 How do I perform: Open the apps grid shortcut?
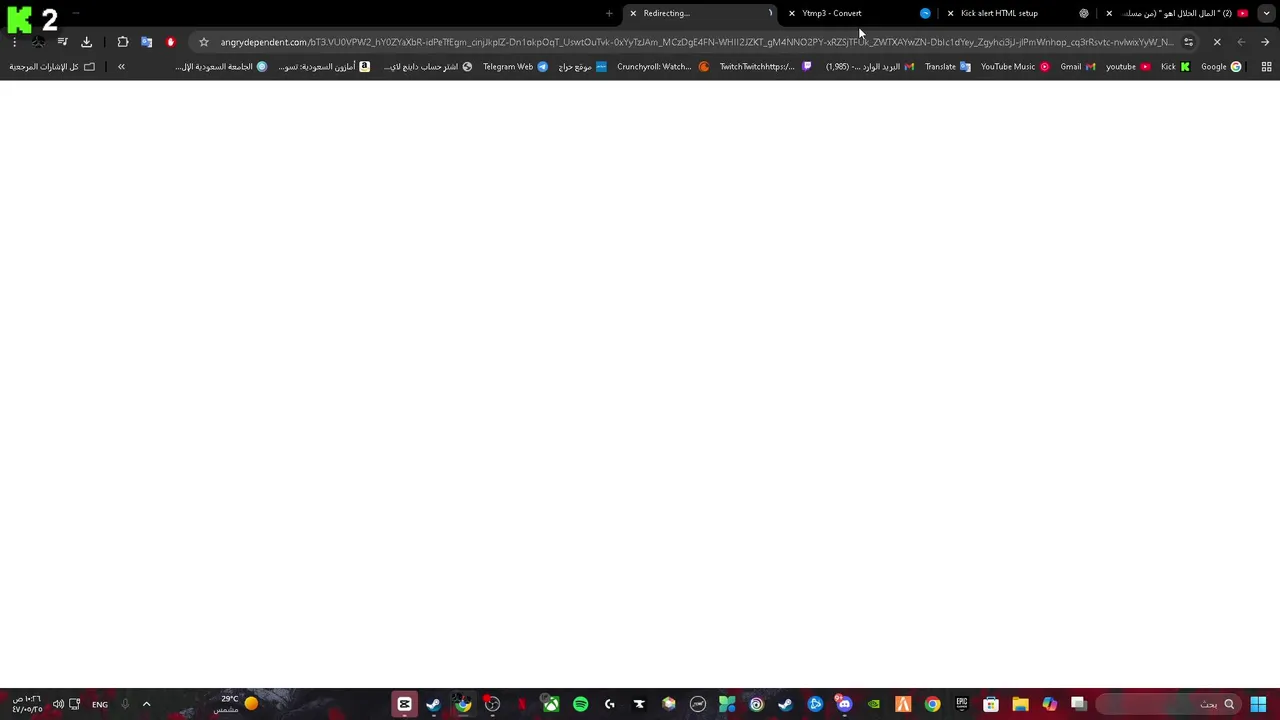(x=1266, y=67)
